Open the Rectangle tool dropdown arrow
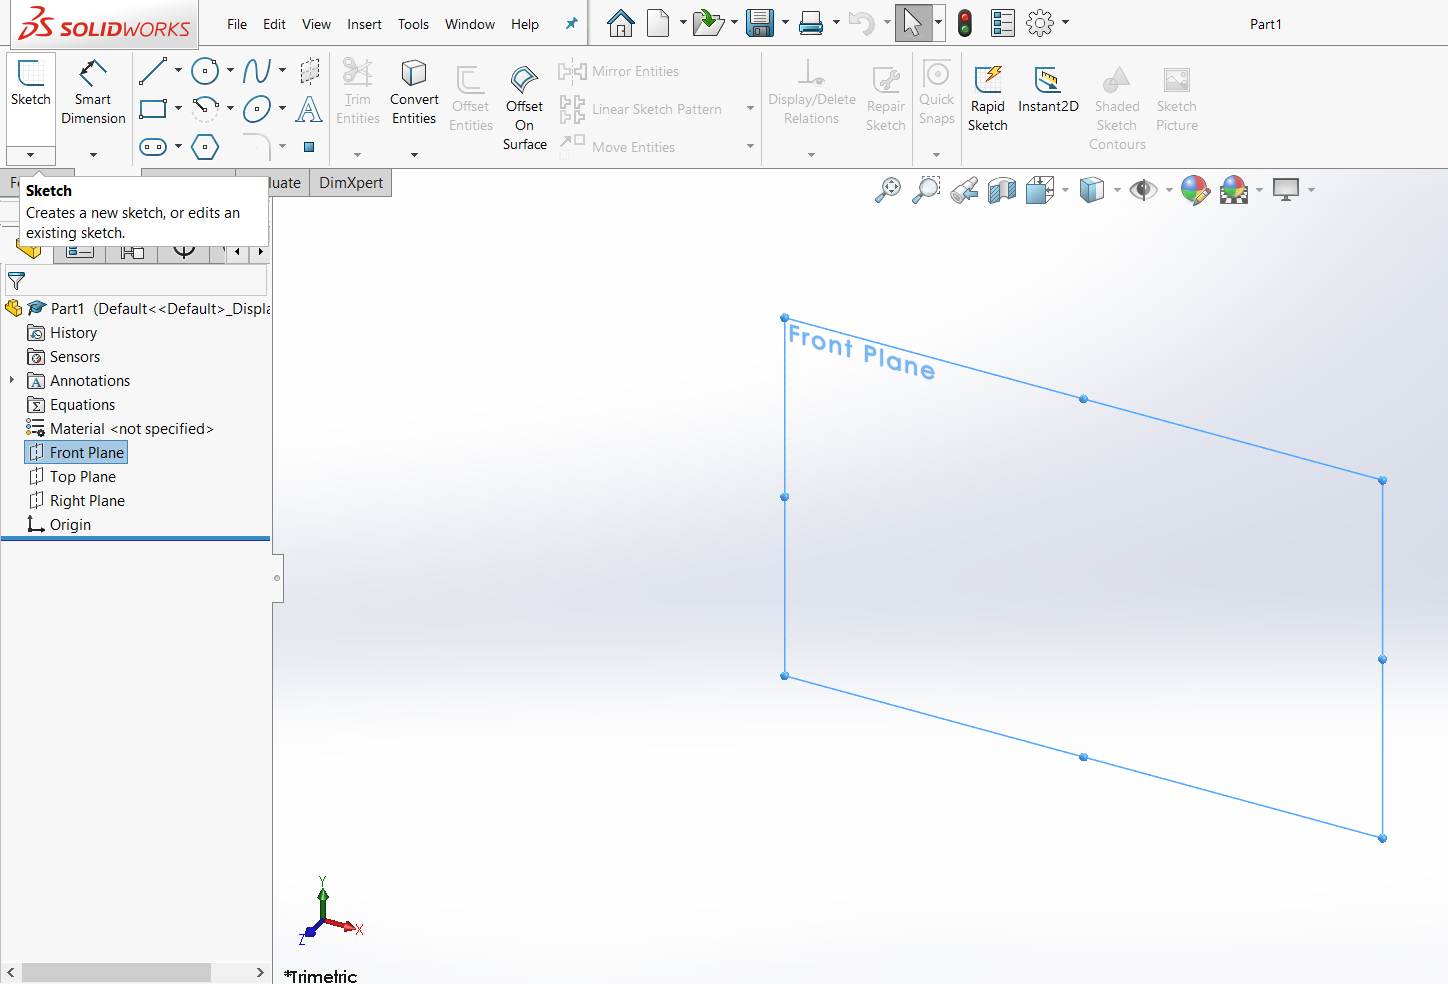The image size is (1448, 984). pyautogui.click(x=178, y=108)
